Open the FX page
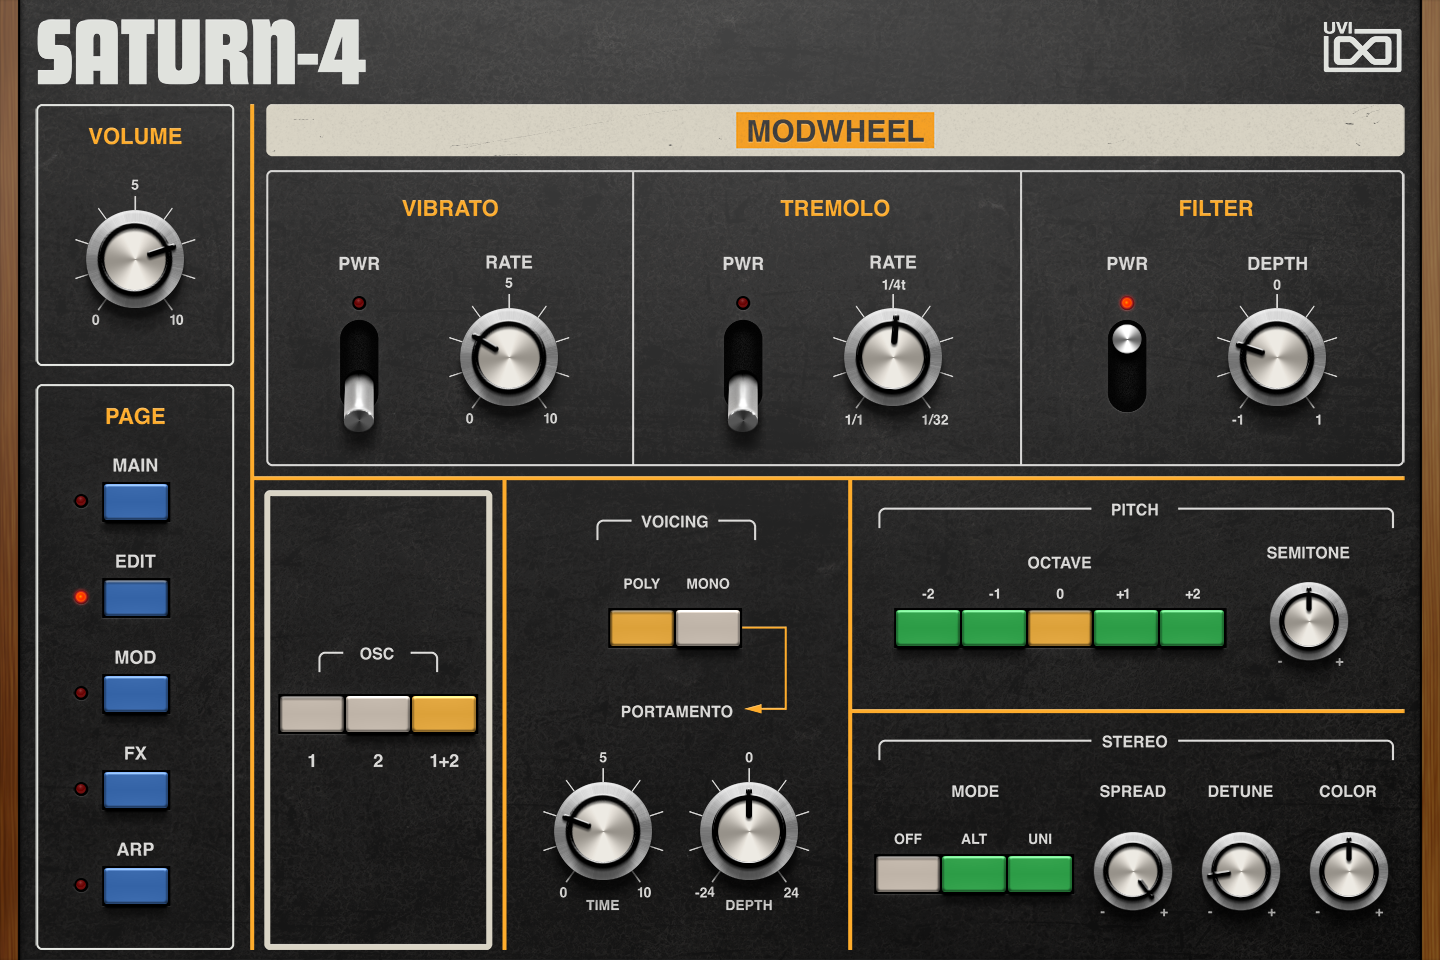 [x=136, y=790]
